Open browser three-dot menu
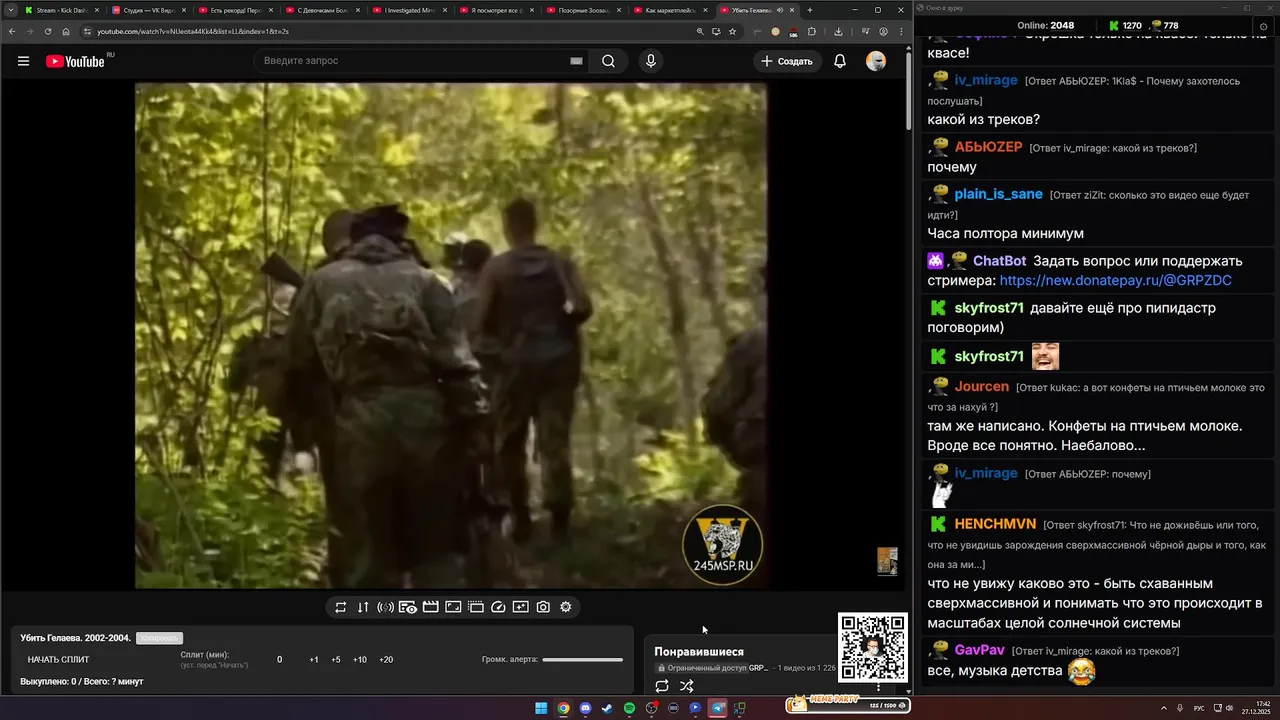Image resolution: width=1280 pixels, height=720 pixels. pos(900,31)
